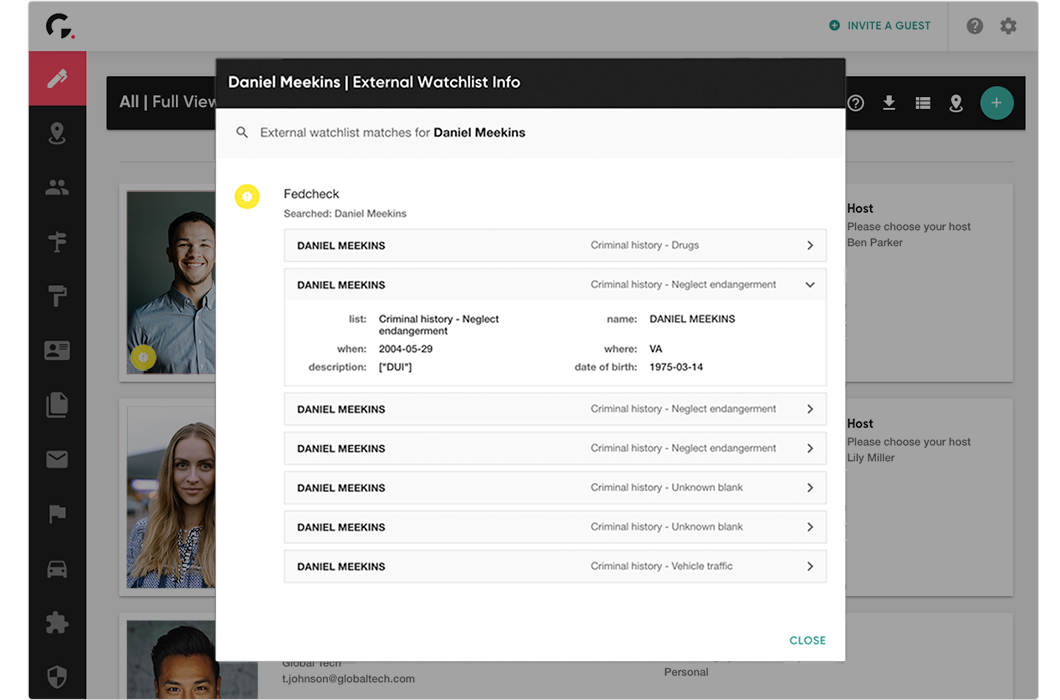Switch to list view icon

923,103
